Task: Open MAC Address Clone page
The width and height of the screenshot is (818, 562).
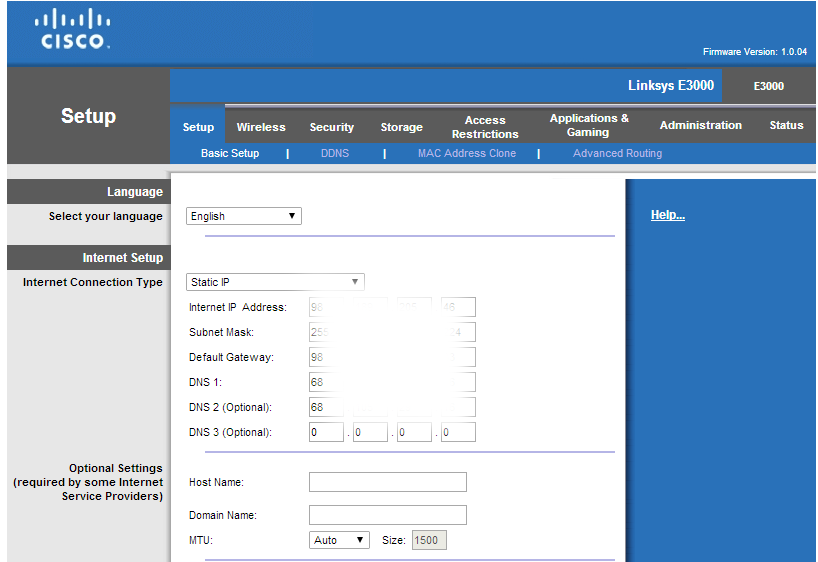Action: coord(467,153)
